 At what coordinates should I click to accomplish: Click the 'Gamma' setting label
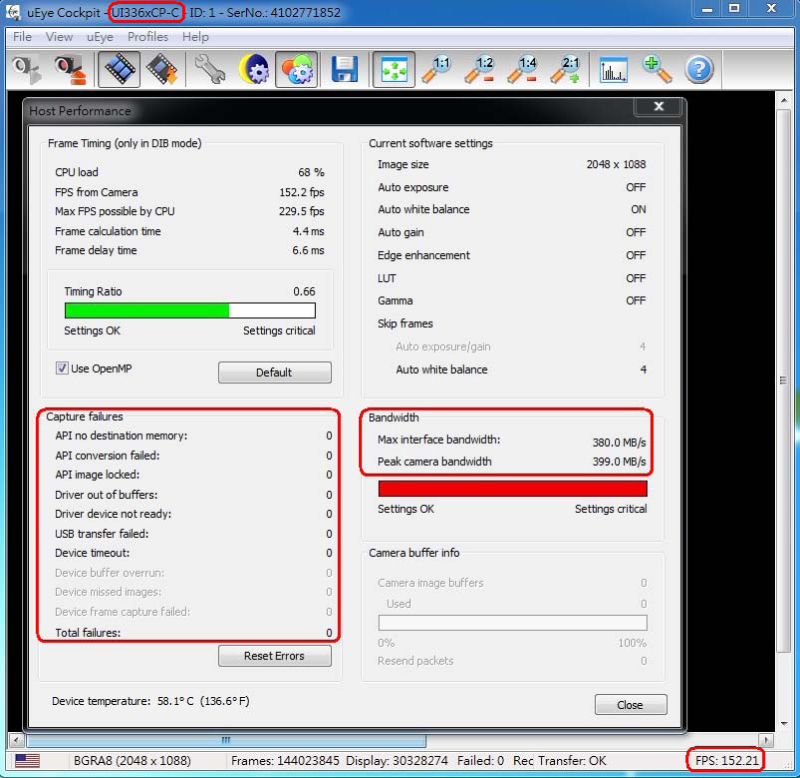(x=395, y=300)
